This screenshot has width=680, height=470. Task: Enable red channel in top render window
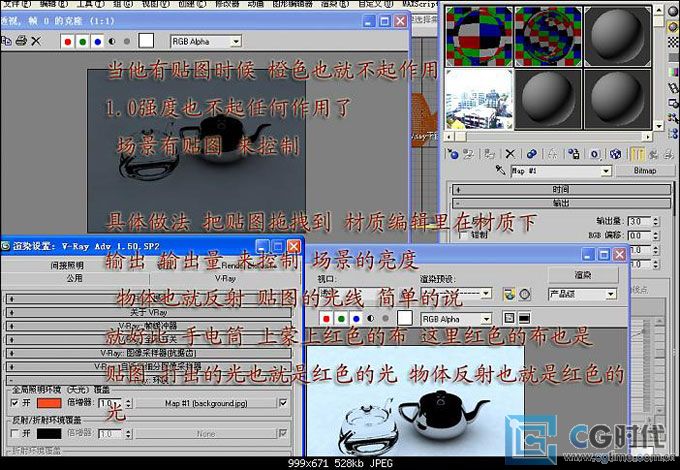tap(66, 41)
